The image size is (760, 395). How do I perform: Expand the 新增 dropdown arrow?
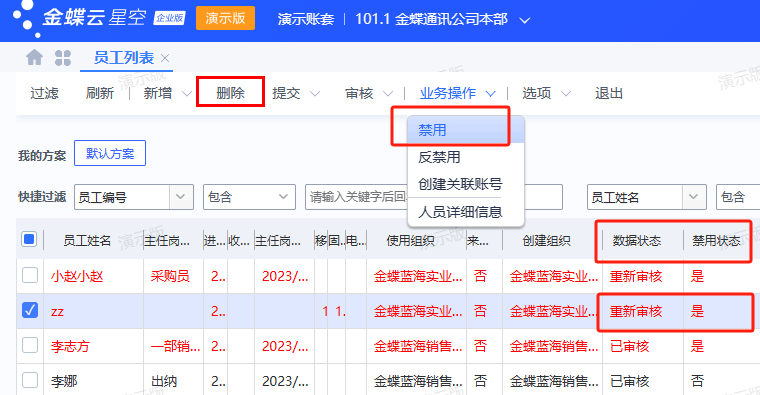pyautogui.click(x=187, y=94)
